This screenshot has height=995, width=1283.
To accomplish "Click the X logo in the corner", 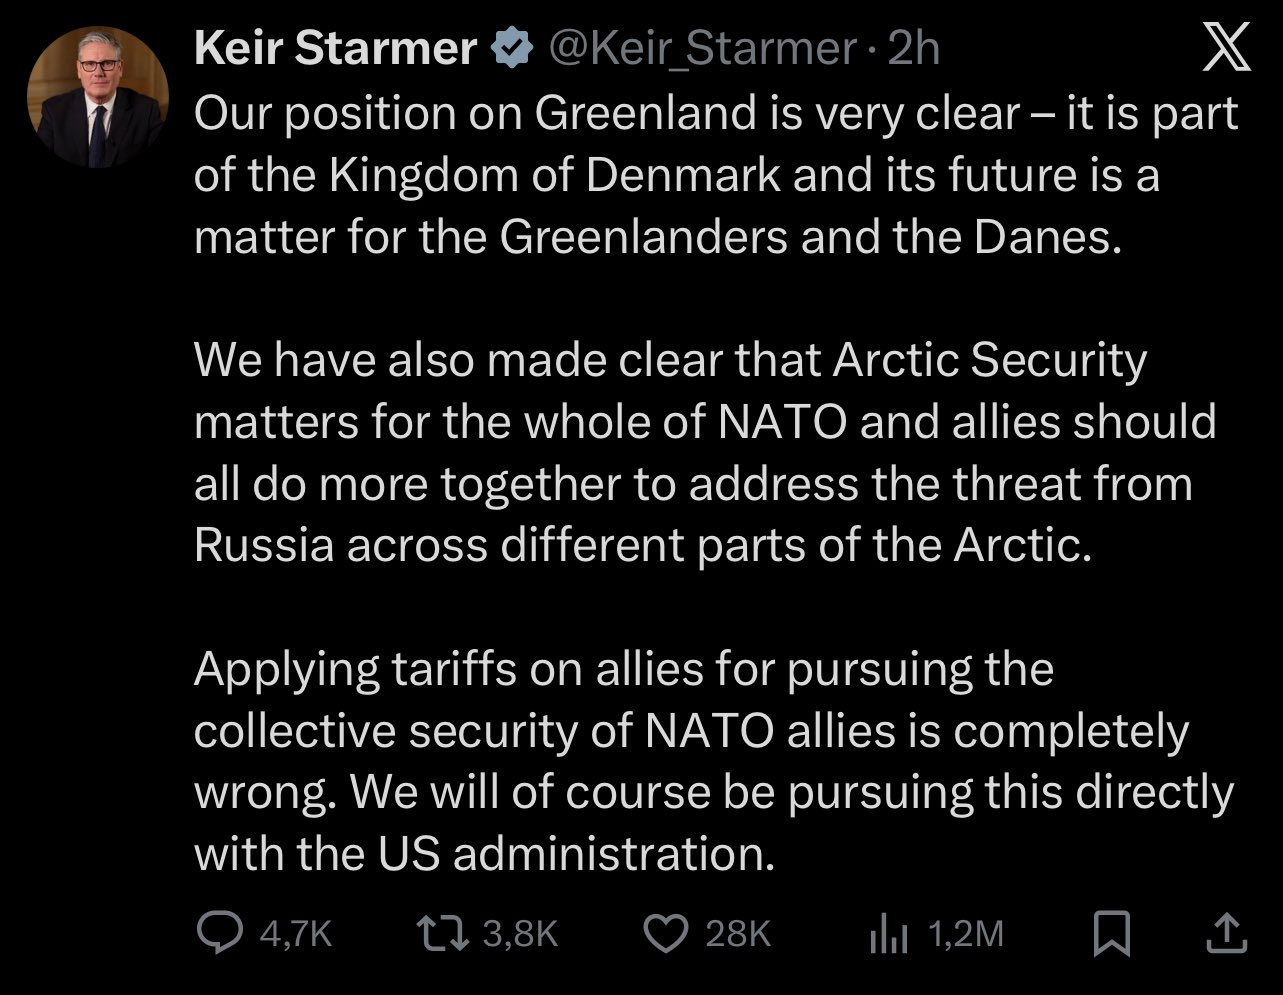I will (1226, 49).
